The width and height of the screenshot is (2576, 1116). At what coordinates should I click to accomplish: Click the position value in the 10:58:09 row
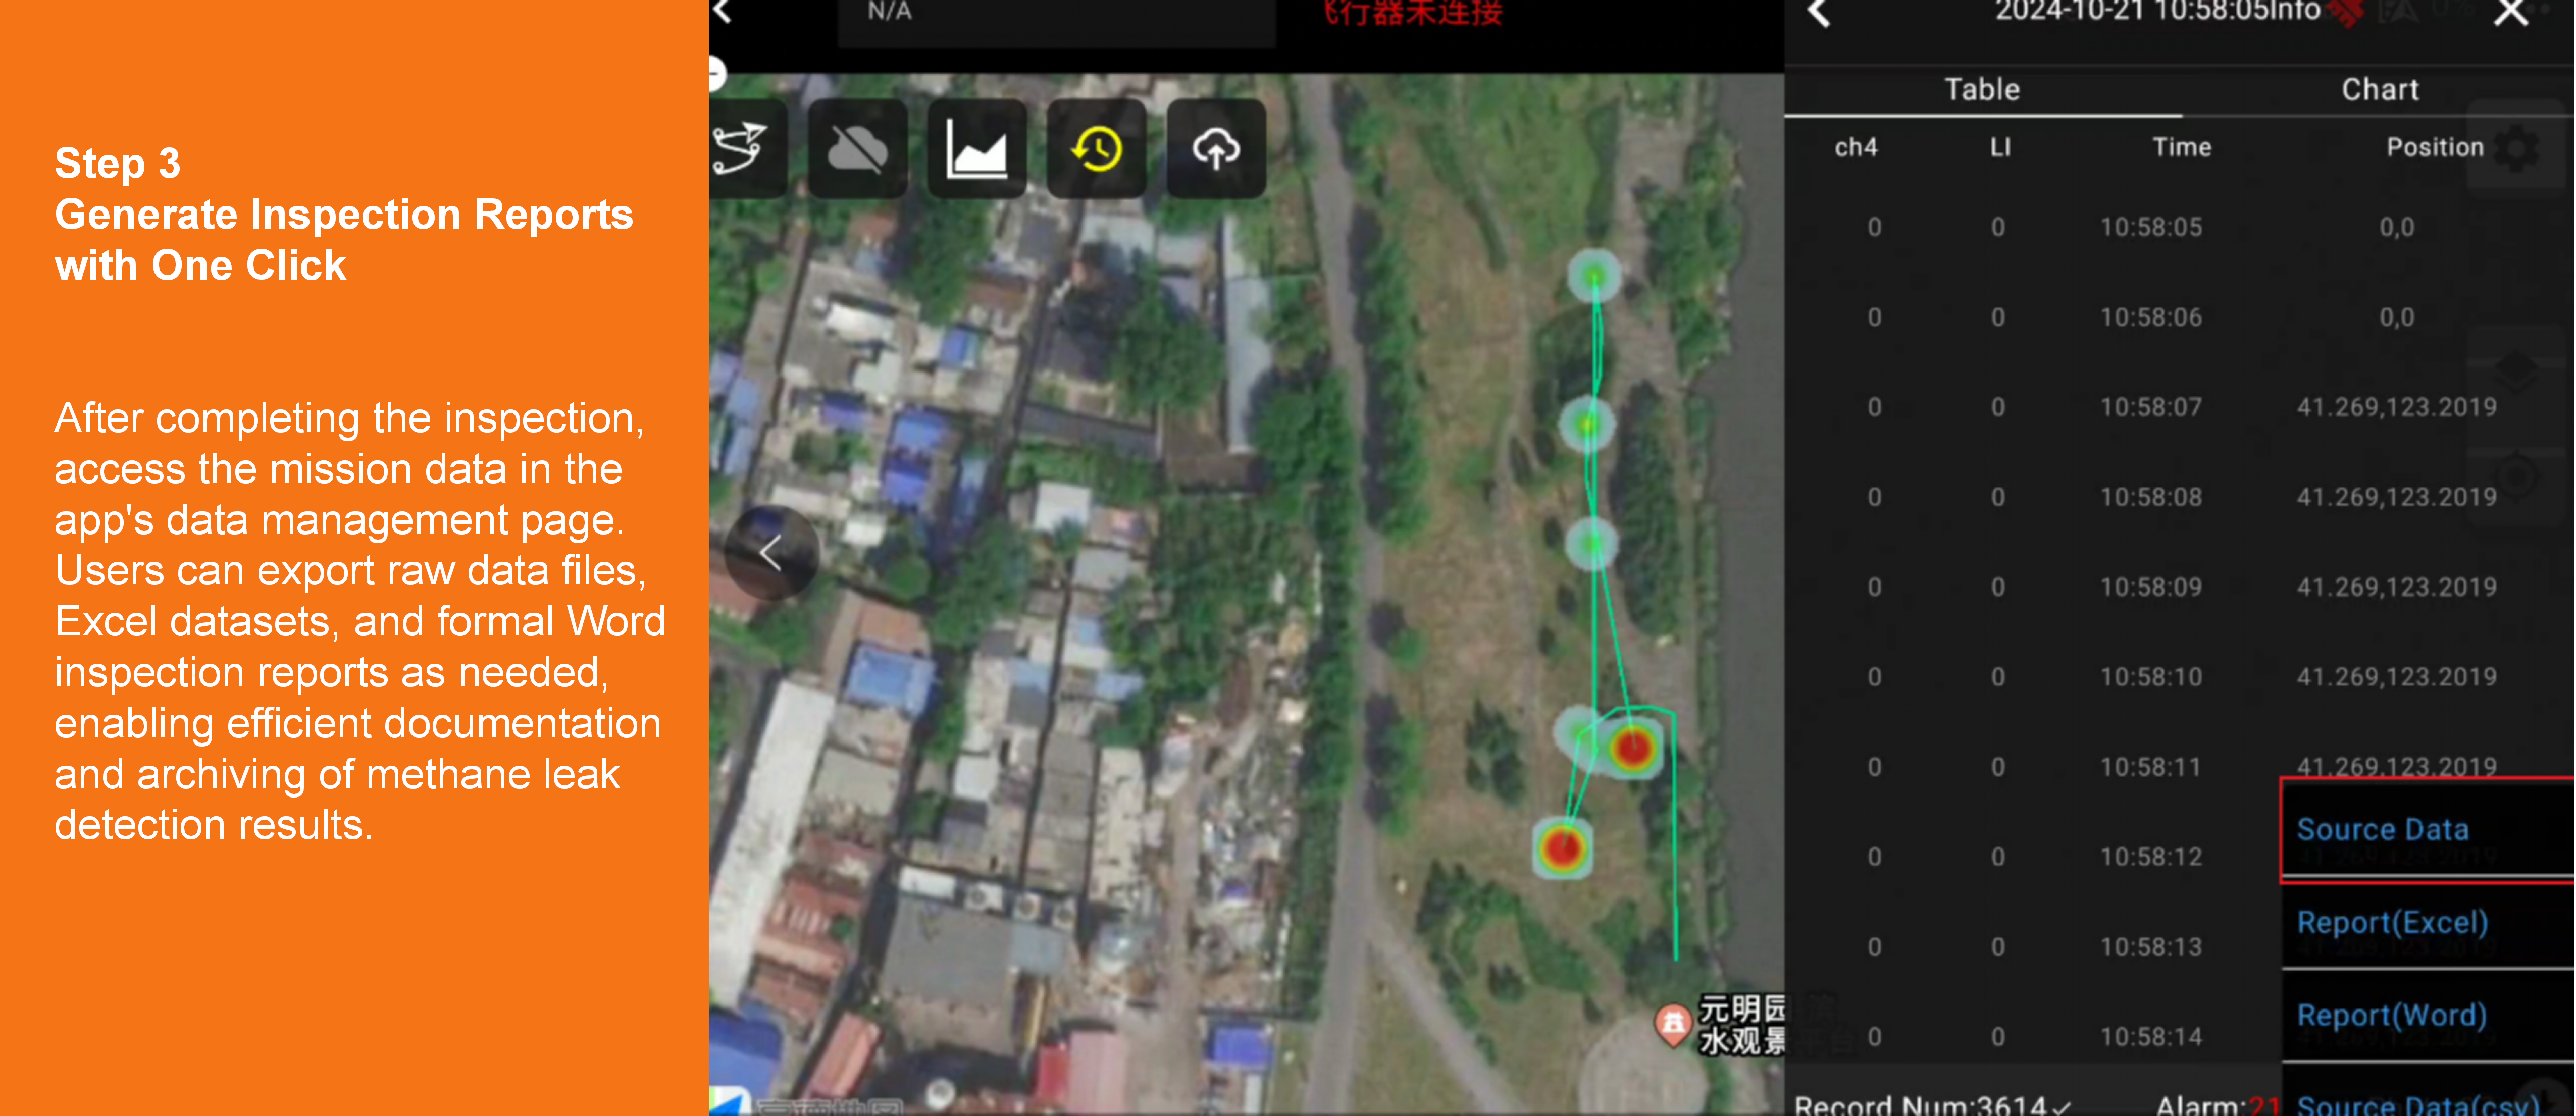pos(2396,587)
